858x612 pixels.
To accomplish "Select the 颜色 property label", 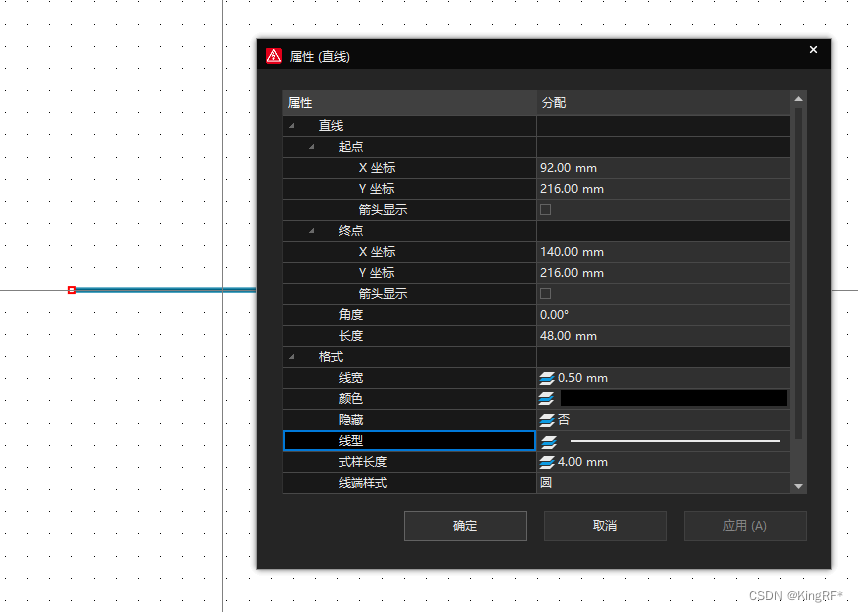I will click(351, 399).
